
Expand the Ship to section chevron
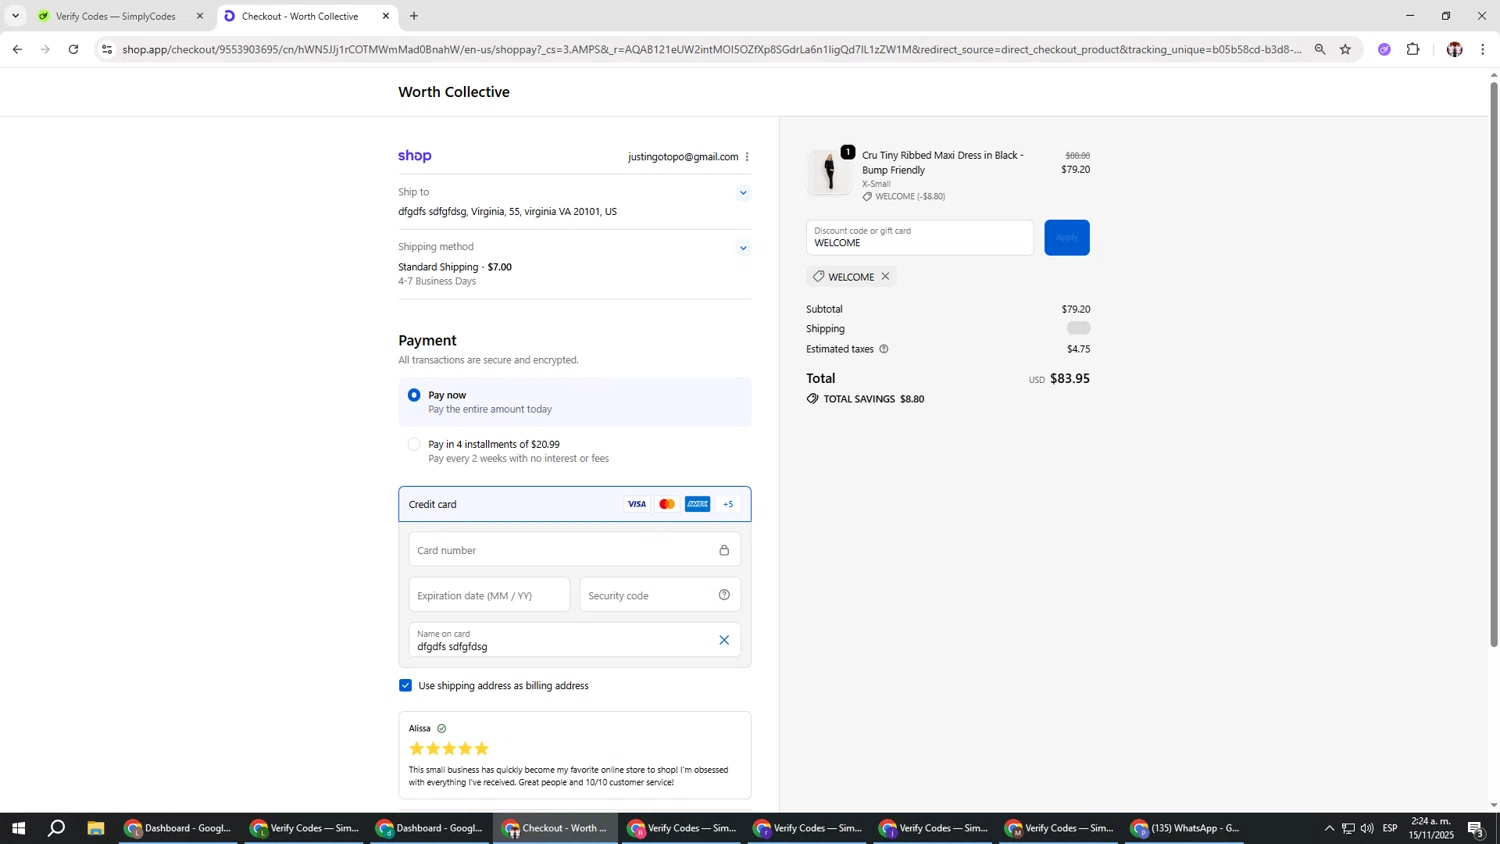pyautogui.click(x=743, y=193)
